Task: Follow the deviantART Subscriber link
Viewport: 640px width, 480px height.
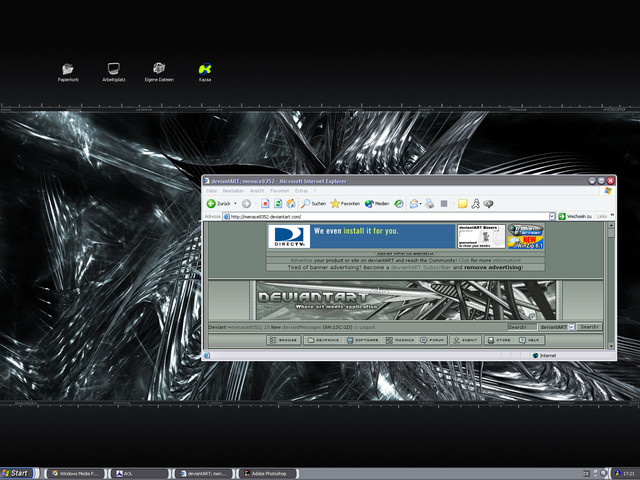Action: 421,267
